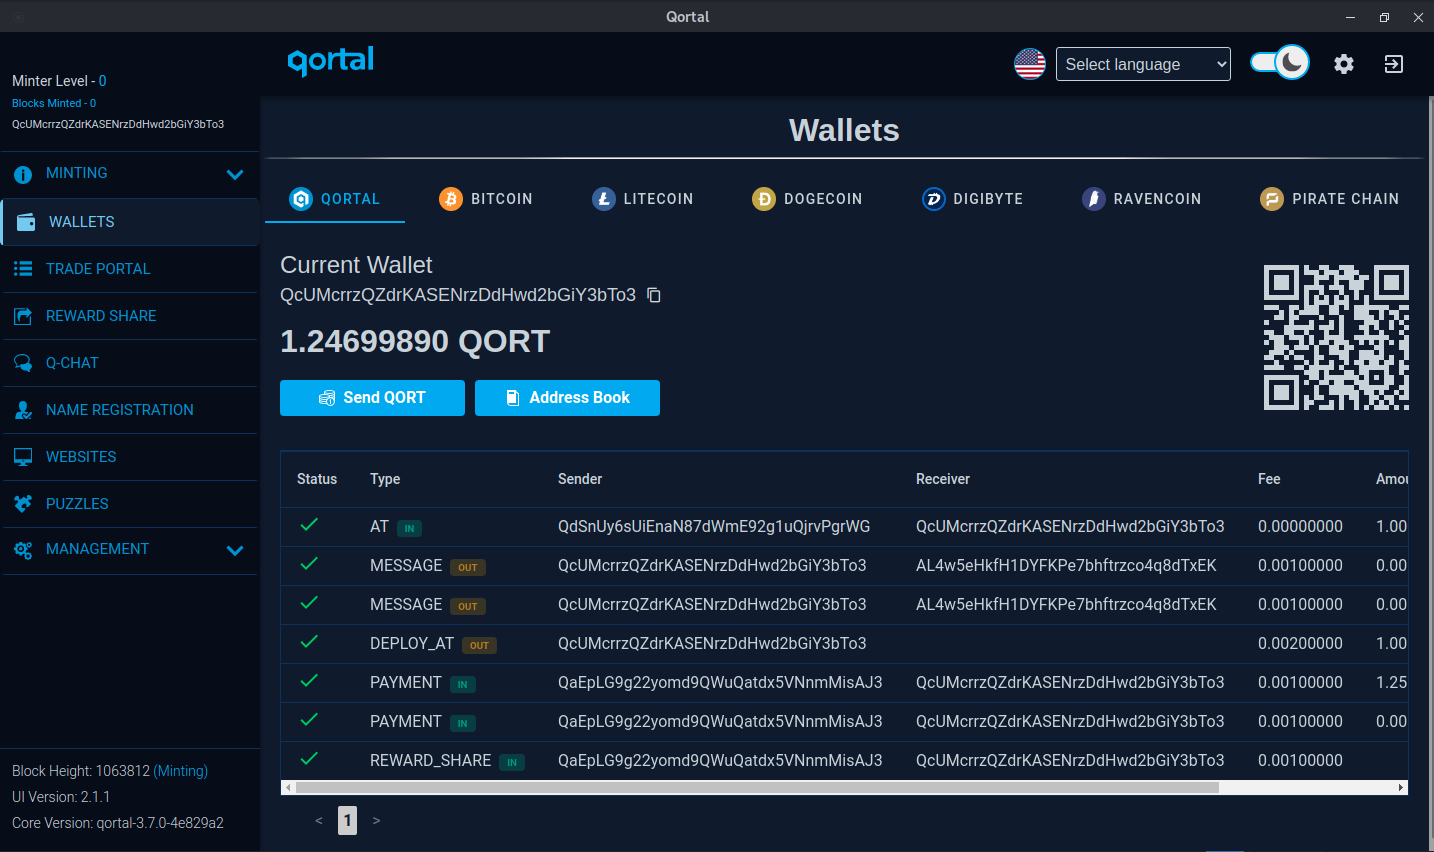
Task: Sort by the Status column header
Action: [x=317, y=479]
